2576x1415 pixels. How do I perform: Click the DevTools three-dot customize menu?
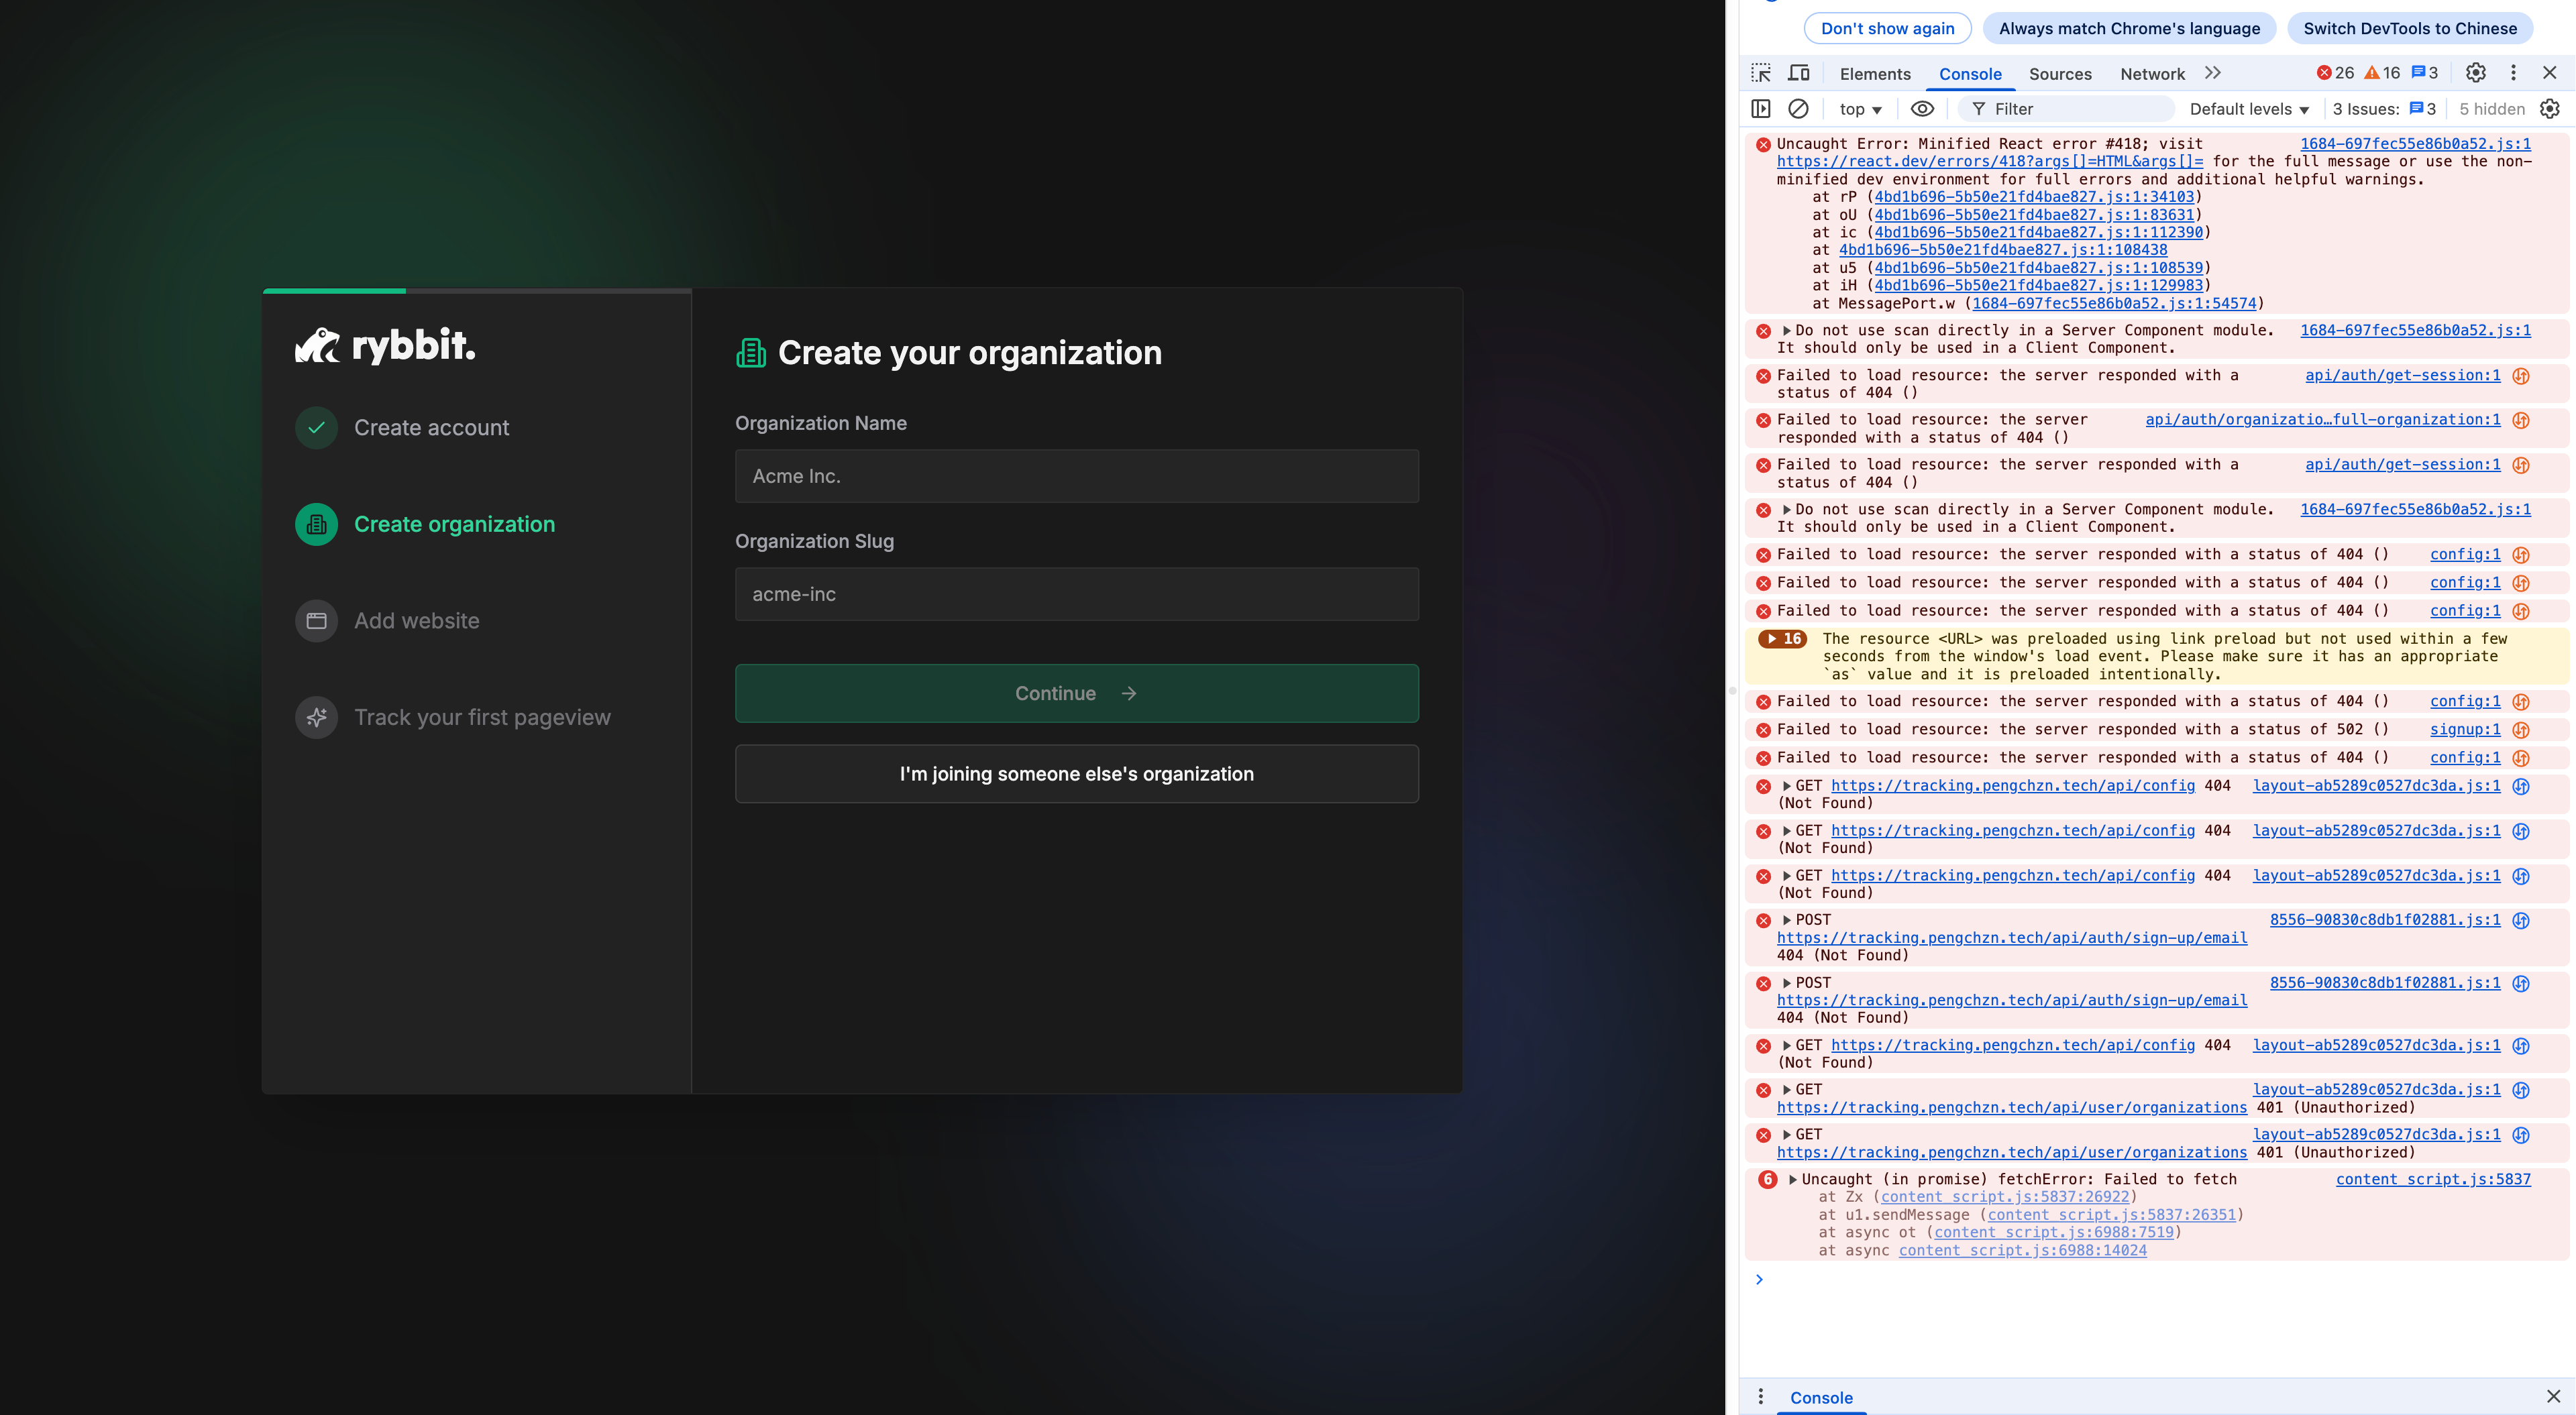point(2513,73)
